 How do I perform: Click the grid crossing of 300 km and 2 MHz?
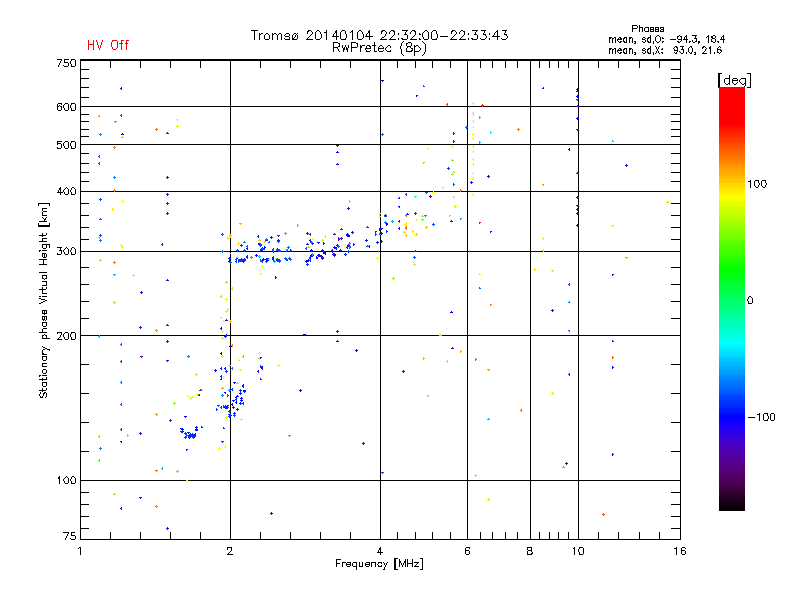point(230,252)
